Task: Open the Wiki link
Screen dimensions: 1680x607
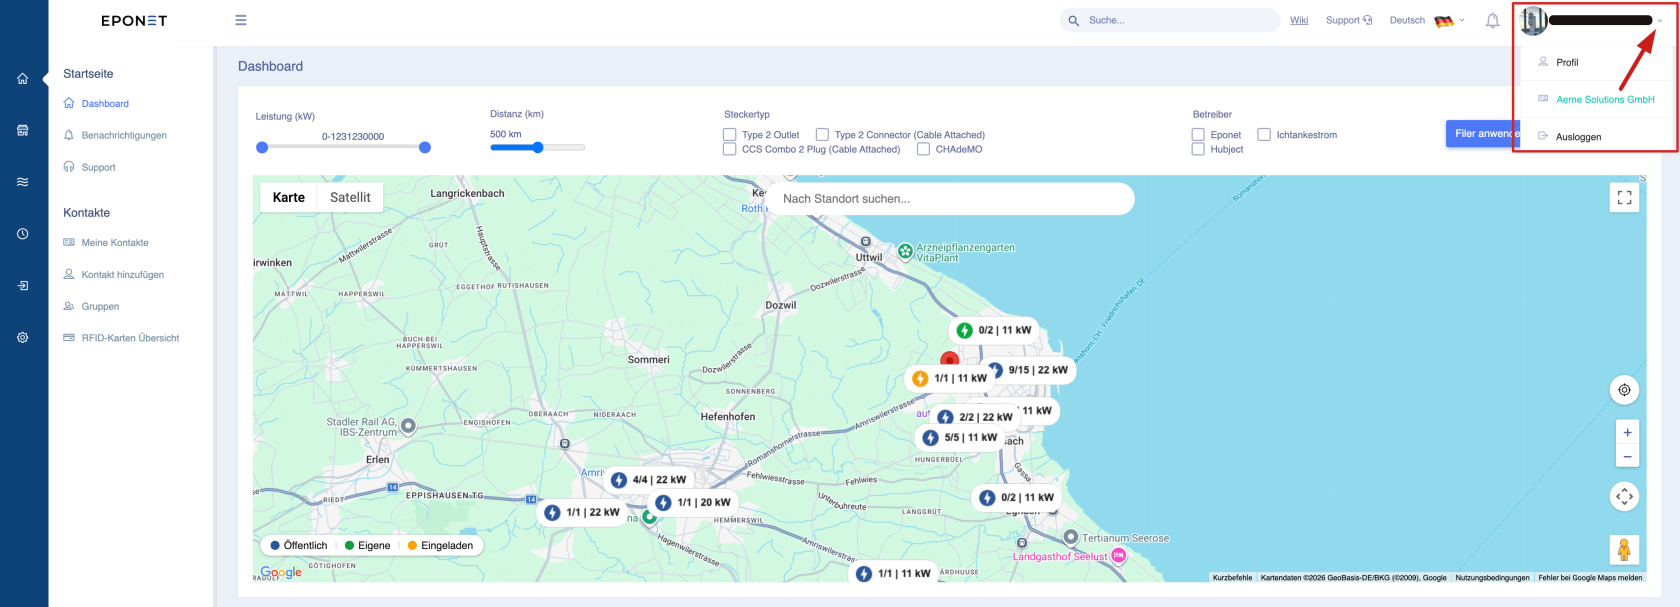Action: point(1299,20)
